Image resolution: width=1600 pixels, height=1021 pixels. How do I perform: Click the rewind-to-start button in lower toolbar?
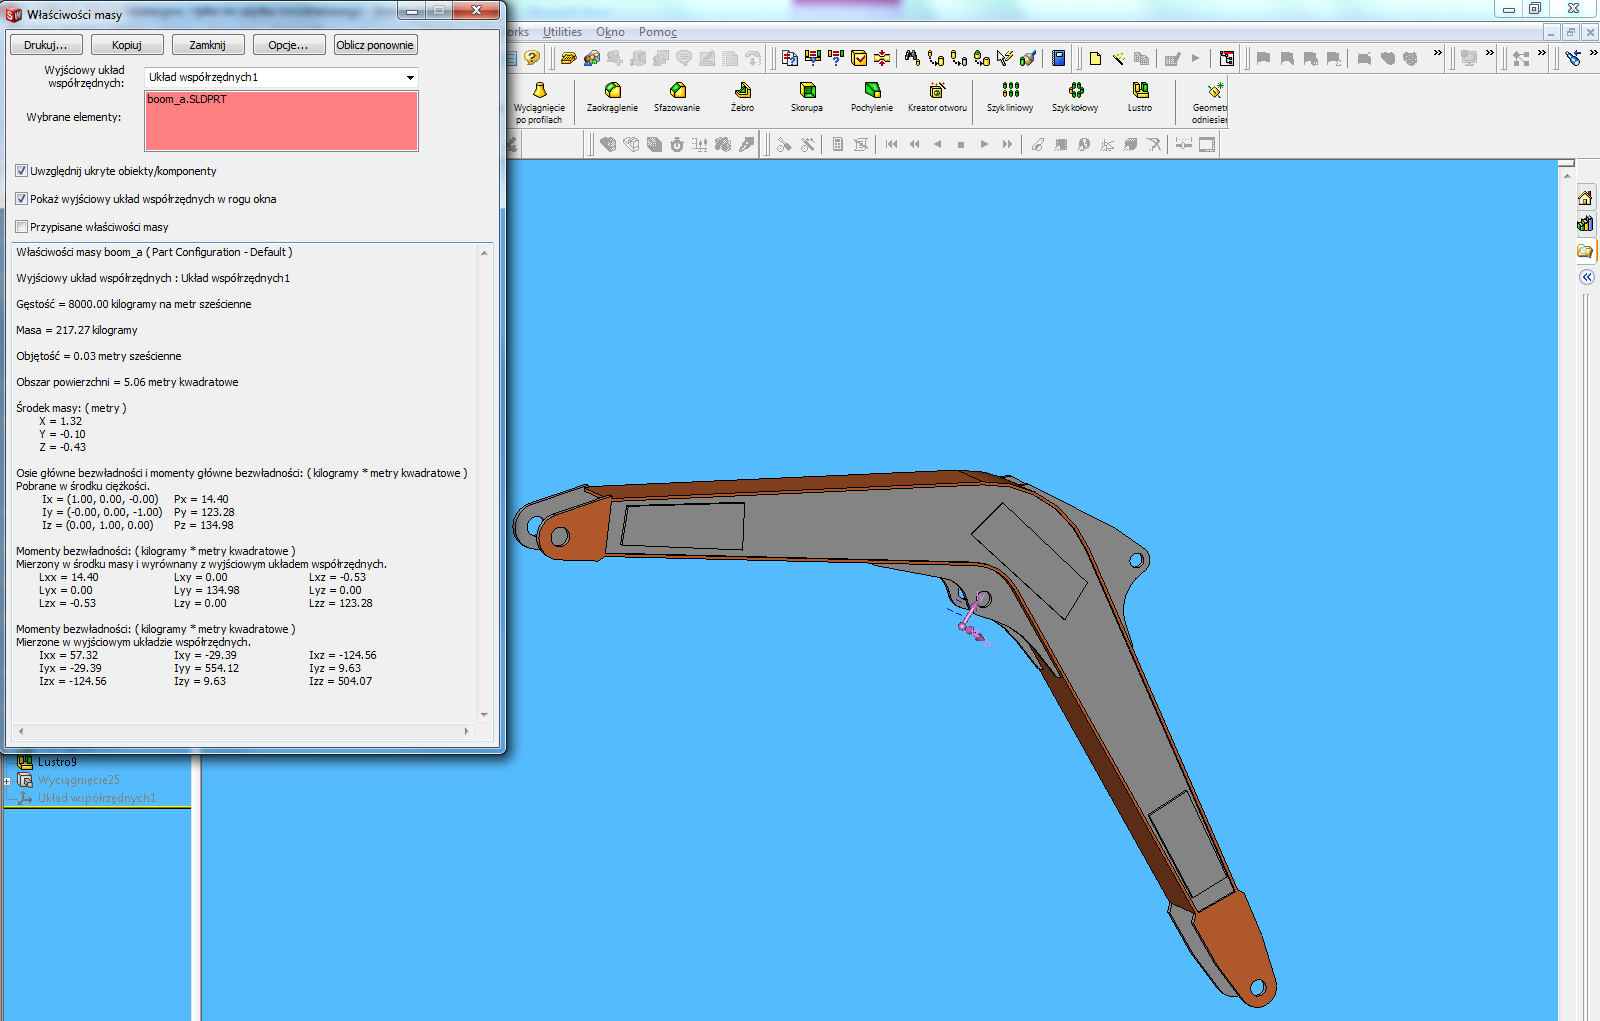[x=891, y=144]
